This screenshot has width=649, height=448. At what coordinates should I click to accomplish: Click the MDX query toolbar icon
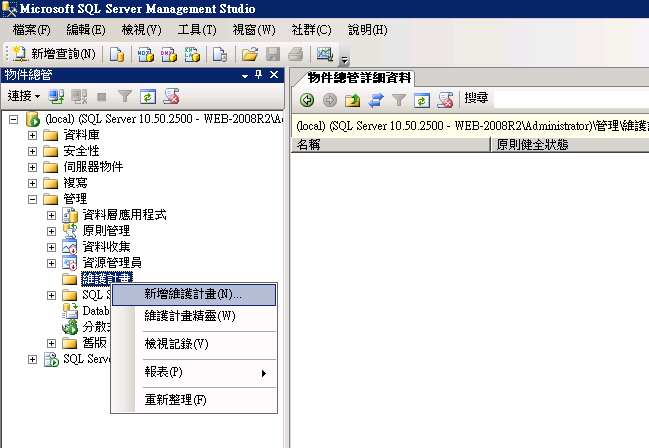click(x=145, y=54)
